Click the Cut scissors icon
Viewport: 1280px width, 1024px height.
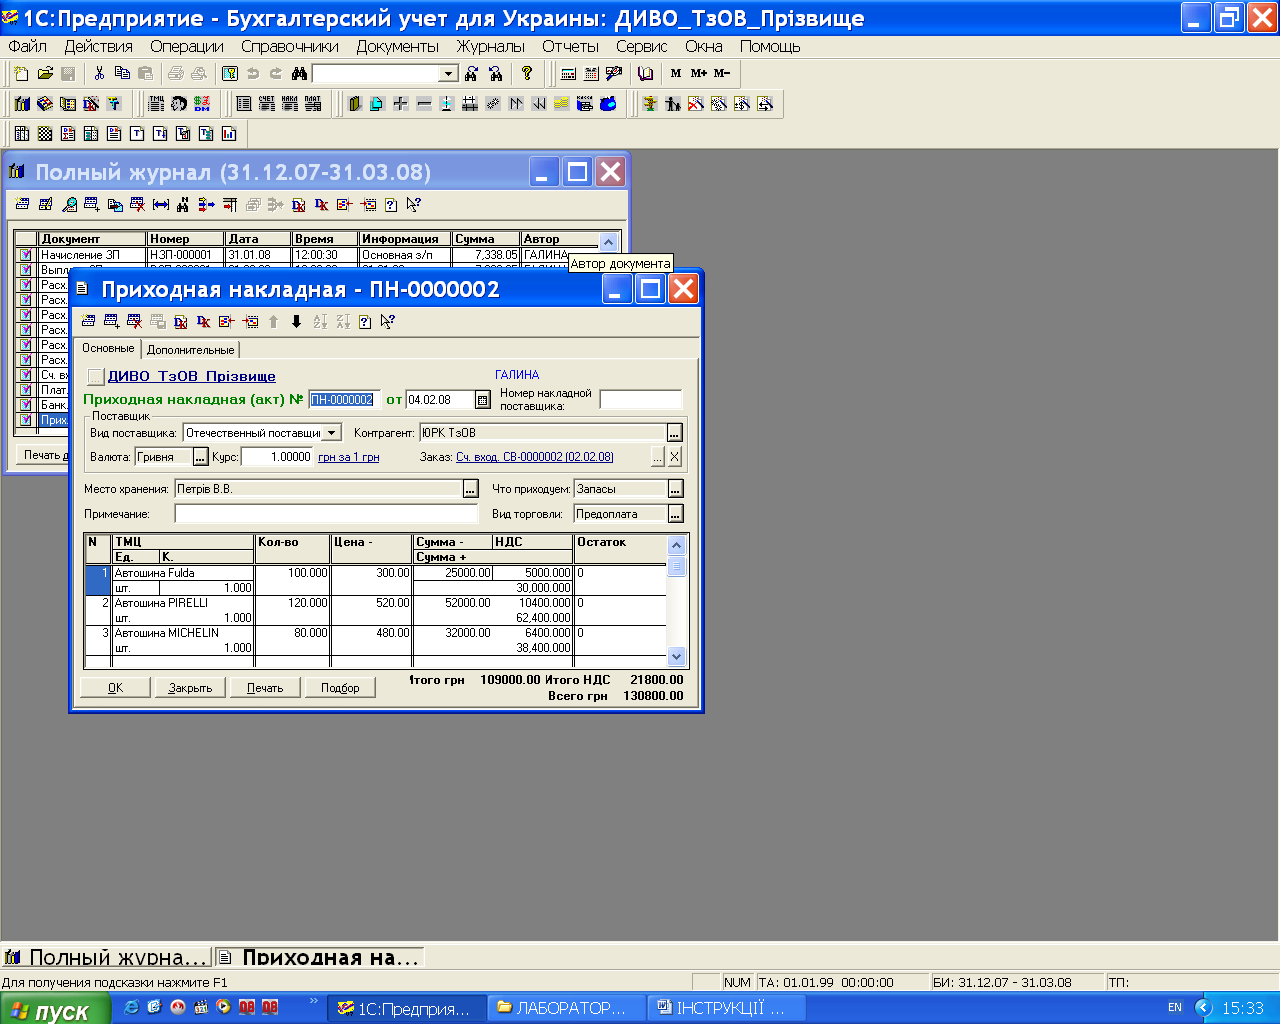[99, 73]
